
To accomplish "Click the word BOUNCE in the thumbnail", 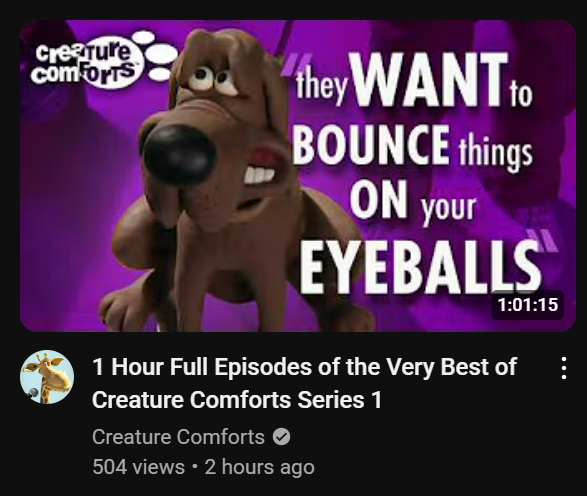I will pos(371,144).
